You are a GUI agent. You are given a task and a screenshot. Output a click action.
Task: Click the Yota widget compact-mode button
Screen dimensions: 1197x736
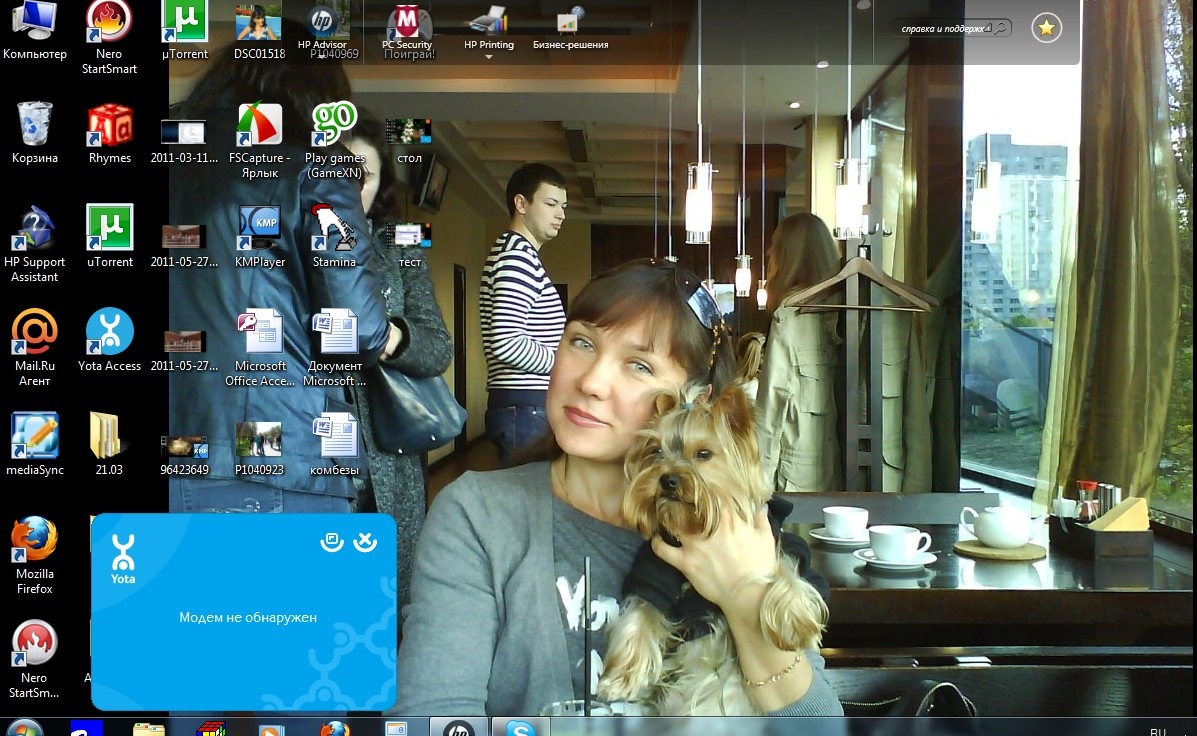click(x=331, y=541)
